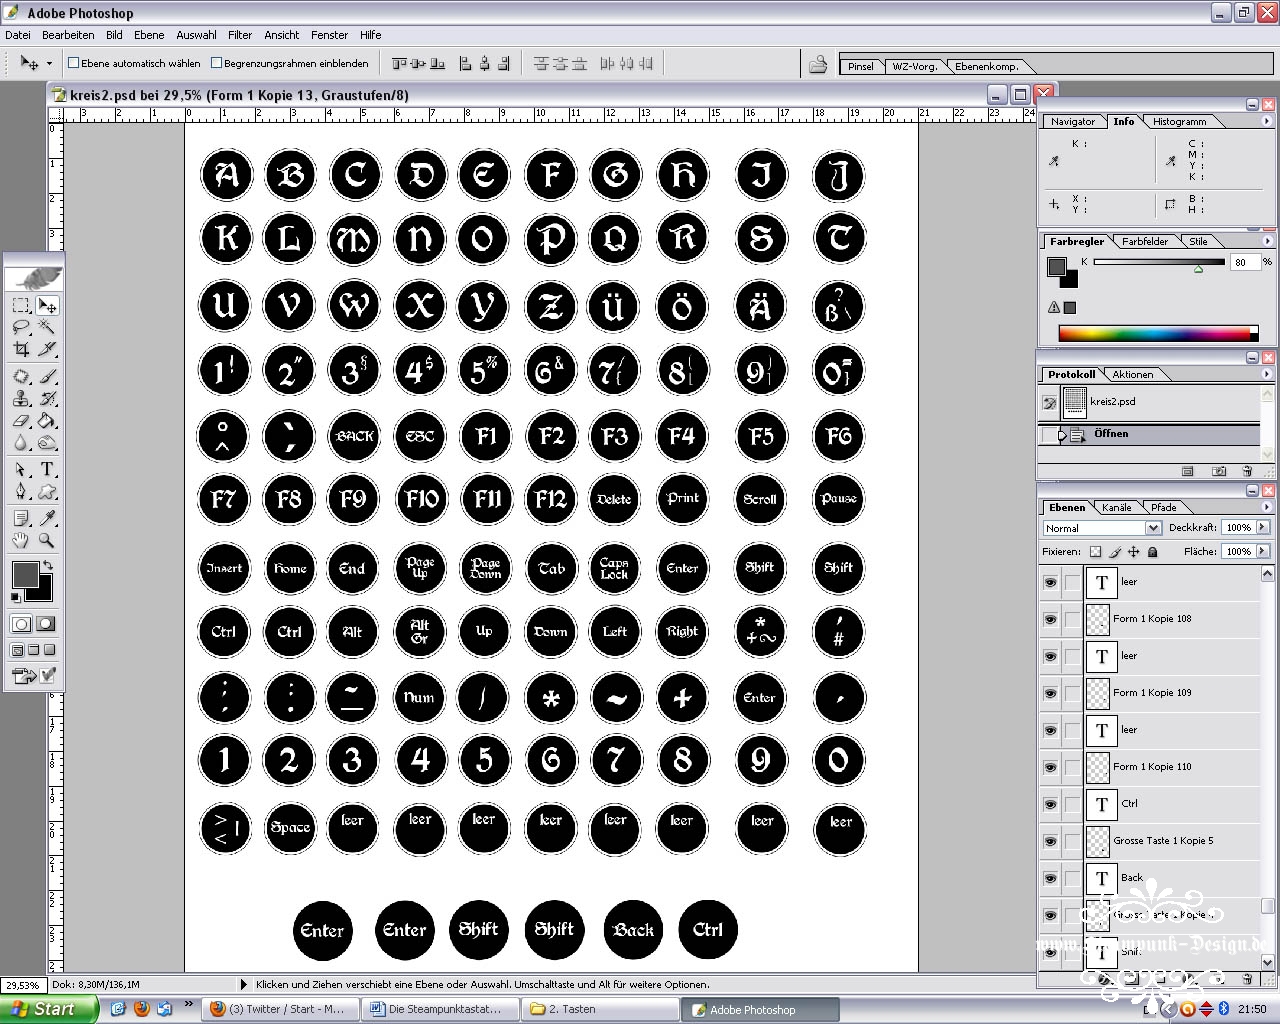This screenshot has height=1024, width=1280.
Task: Select the Paint Bucket tool
Action: [46, 421]
